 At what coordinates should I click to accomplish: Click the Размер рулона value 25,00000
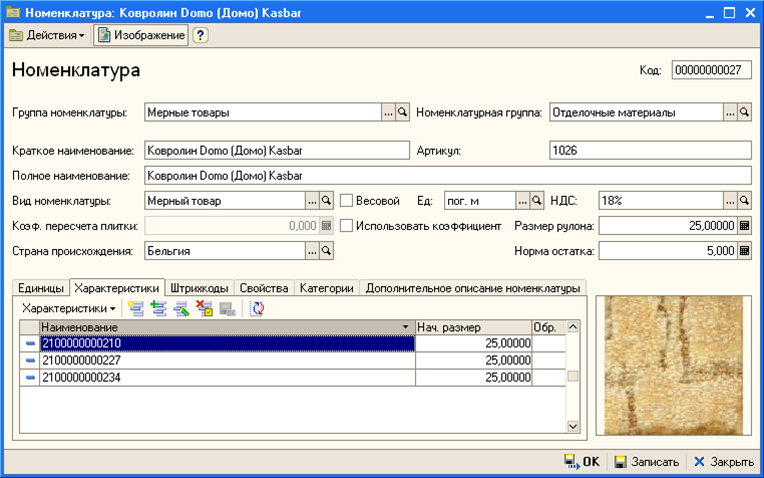(668, 226)
